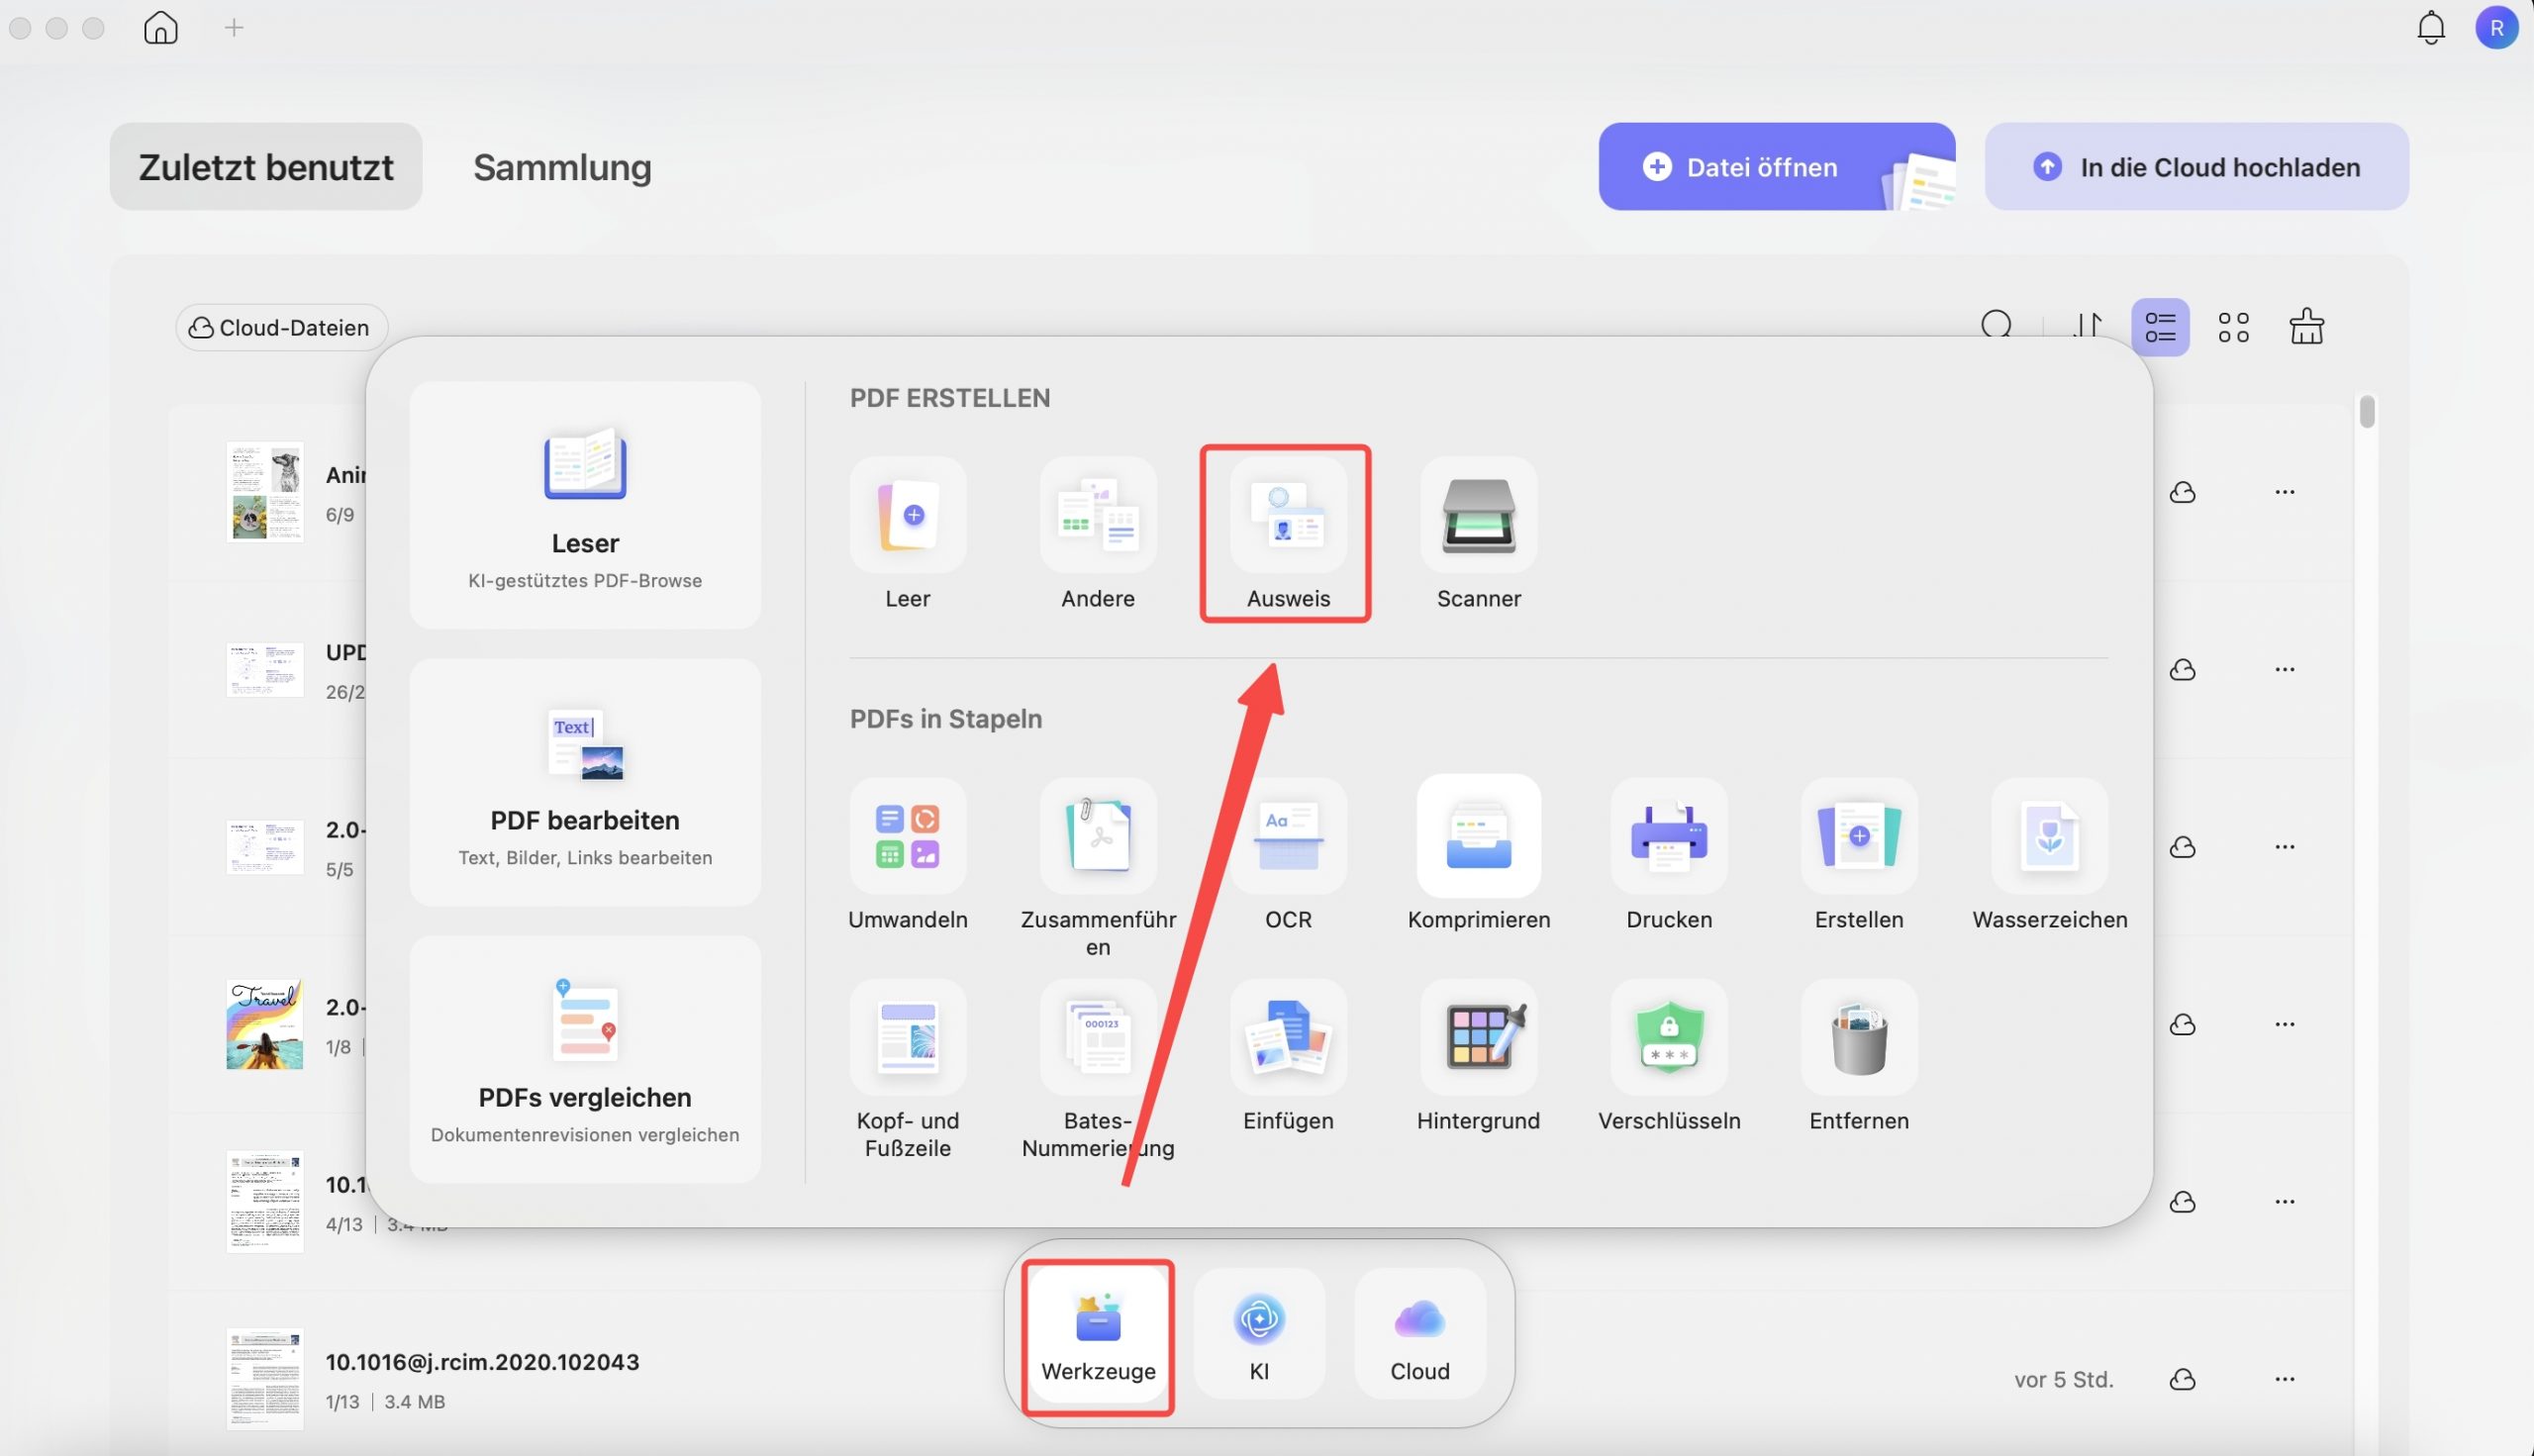Screen dimensions: 2534x1456
Task: Switch to the Zuletzt benutzt tab
Action: (266, 167)
